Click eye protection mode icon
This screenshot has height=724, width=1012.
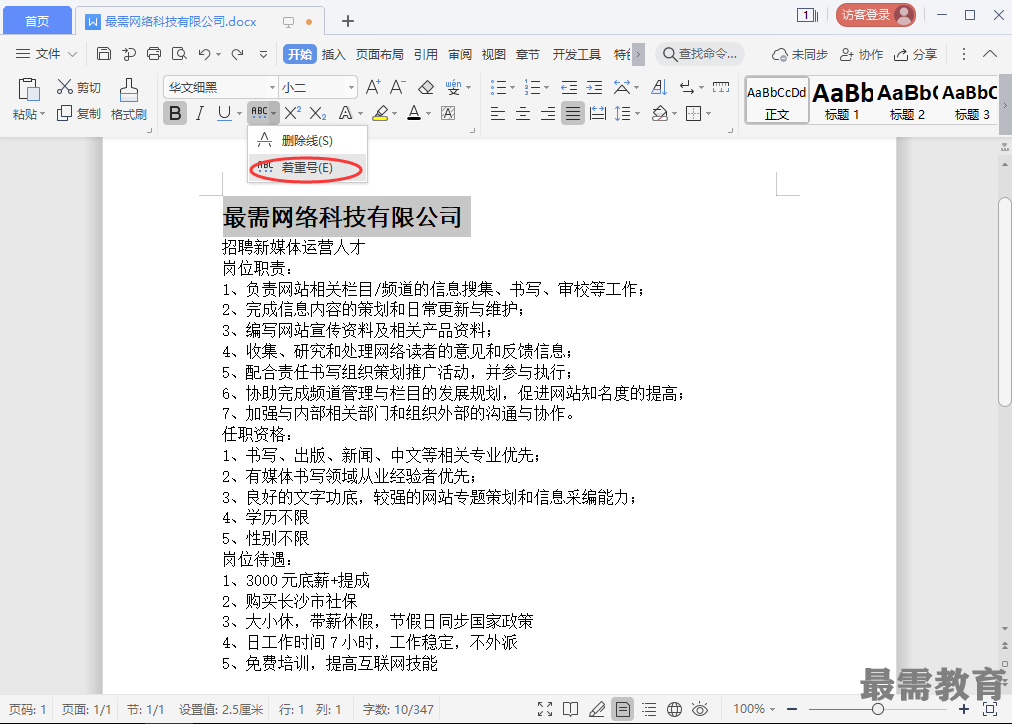pyautogui.click(x=700, y=709)
